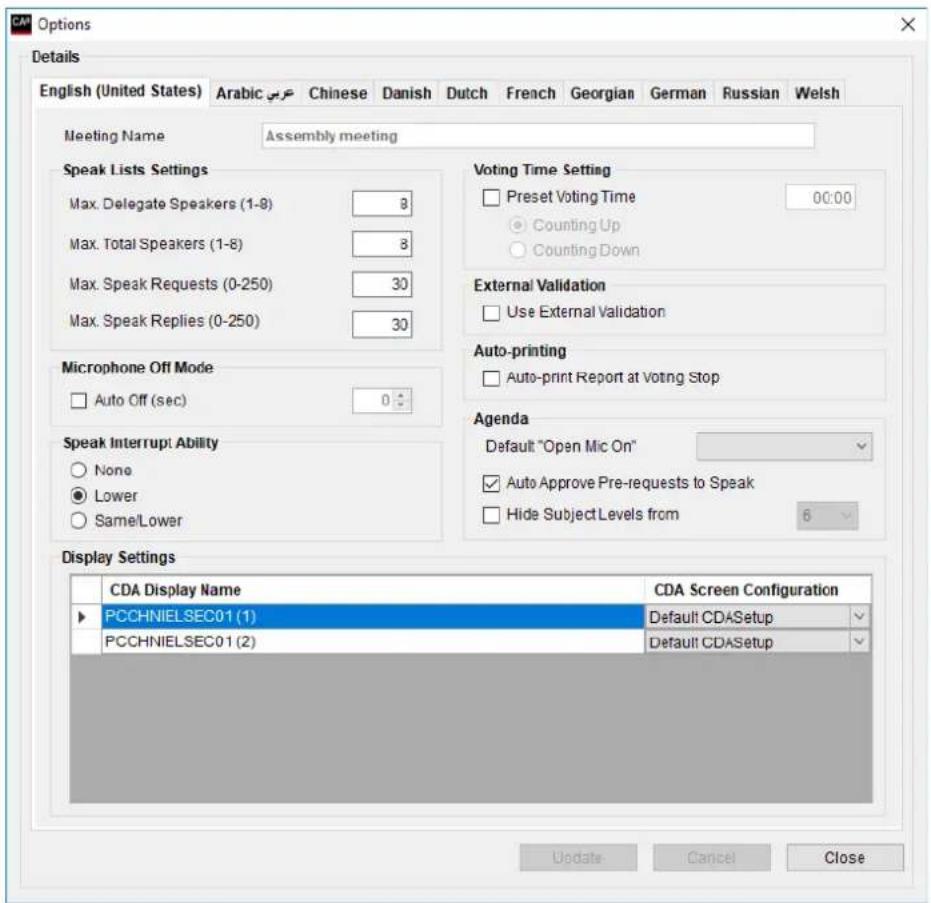Enable Use External Validation checkbox
Viewport: 931px width, 903px height.
click(x=491, y=313)
